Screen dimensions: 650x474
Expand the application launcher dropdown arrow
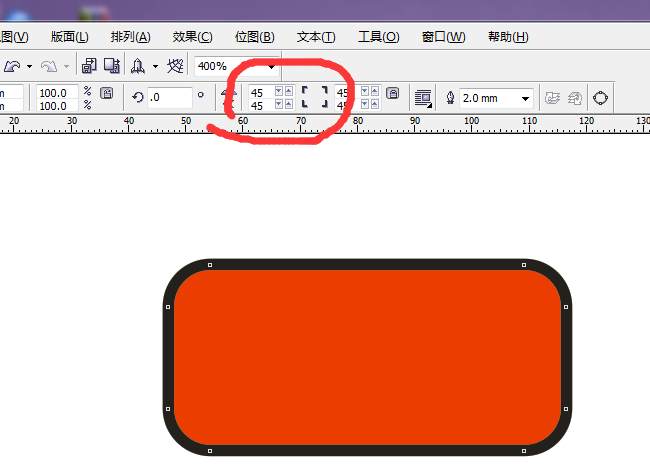155,66
